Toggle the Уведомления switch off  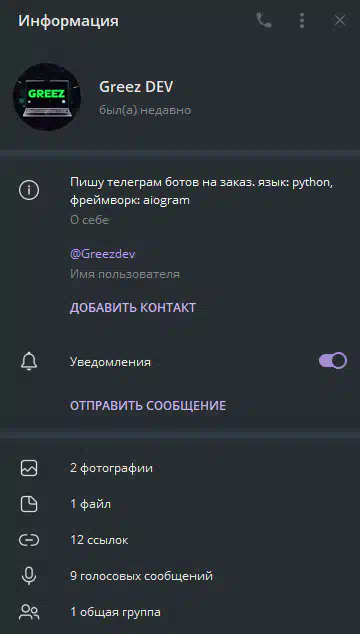pyautogui.click(x=332, y=361)
